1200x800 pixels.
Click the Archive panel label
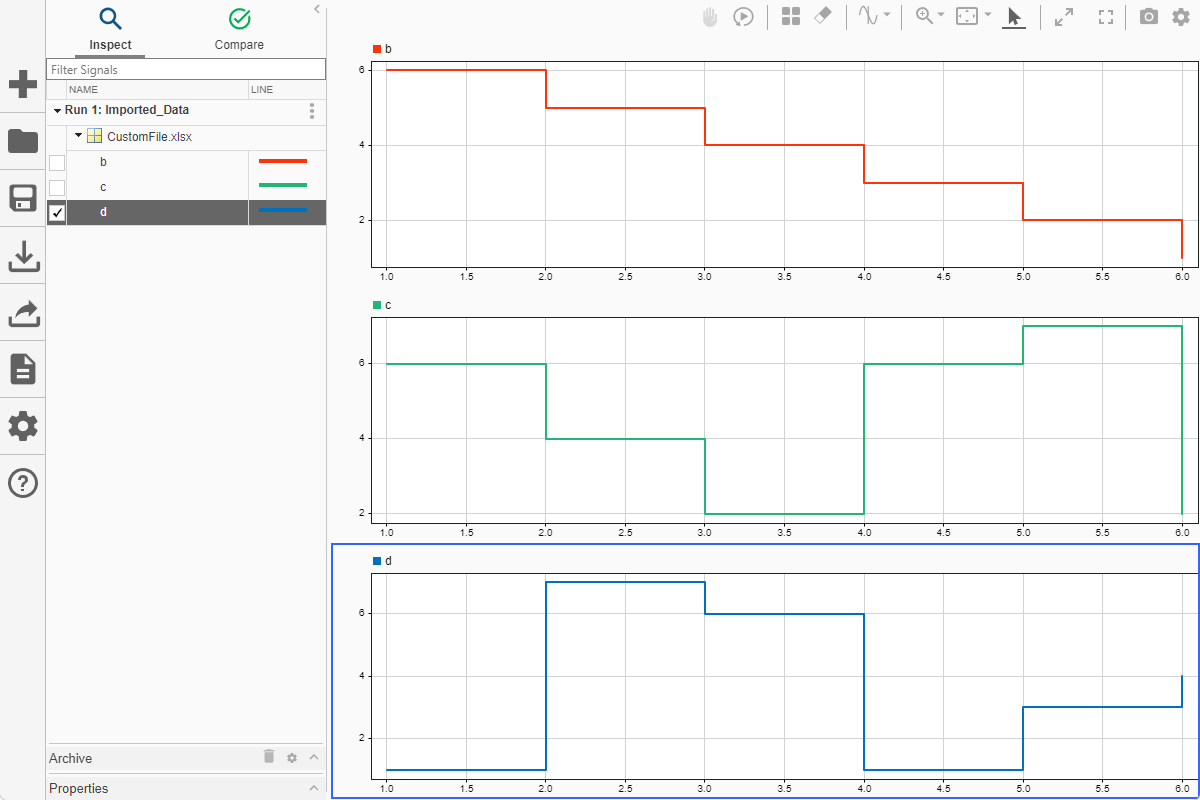tap(71, 758)
